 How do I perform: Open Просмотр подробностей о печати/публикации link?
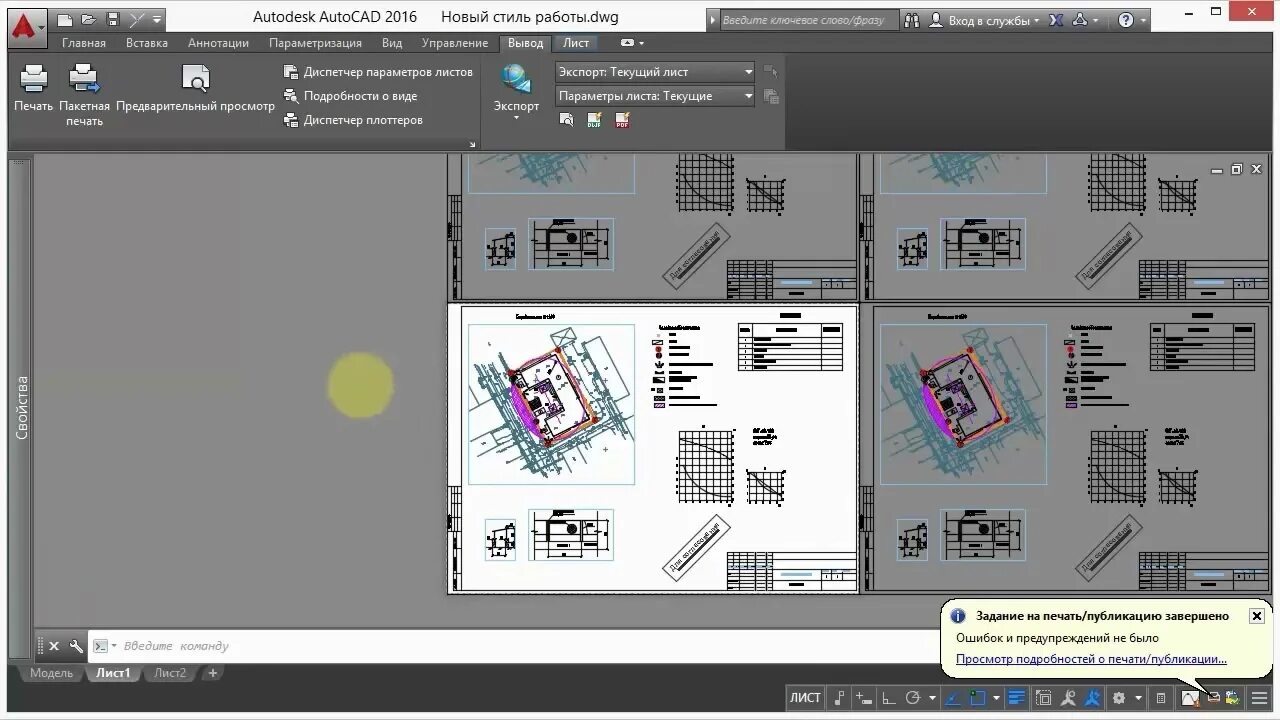point(1095,658)
